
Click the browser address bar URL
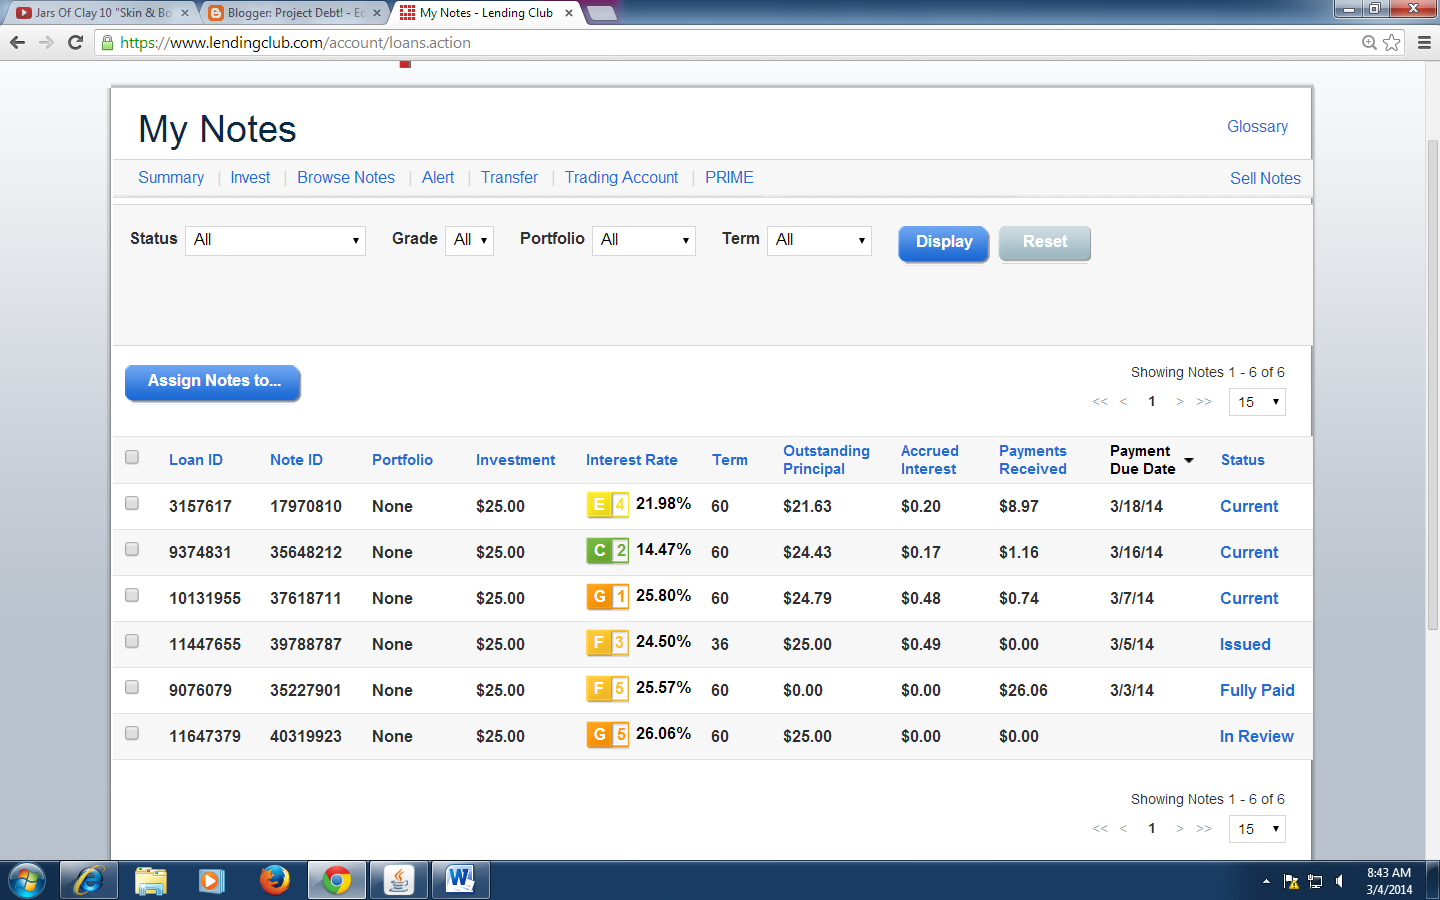[x=295, y=43]
